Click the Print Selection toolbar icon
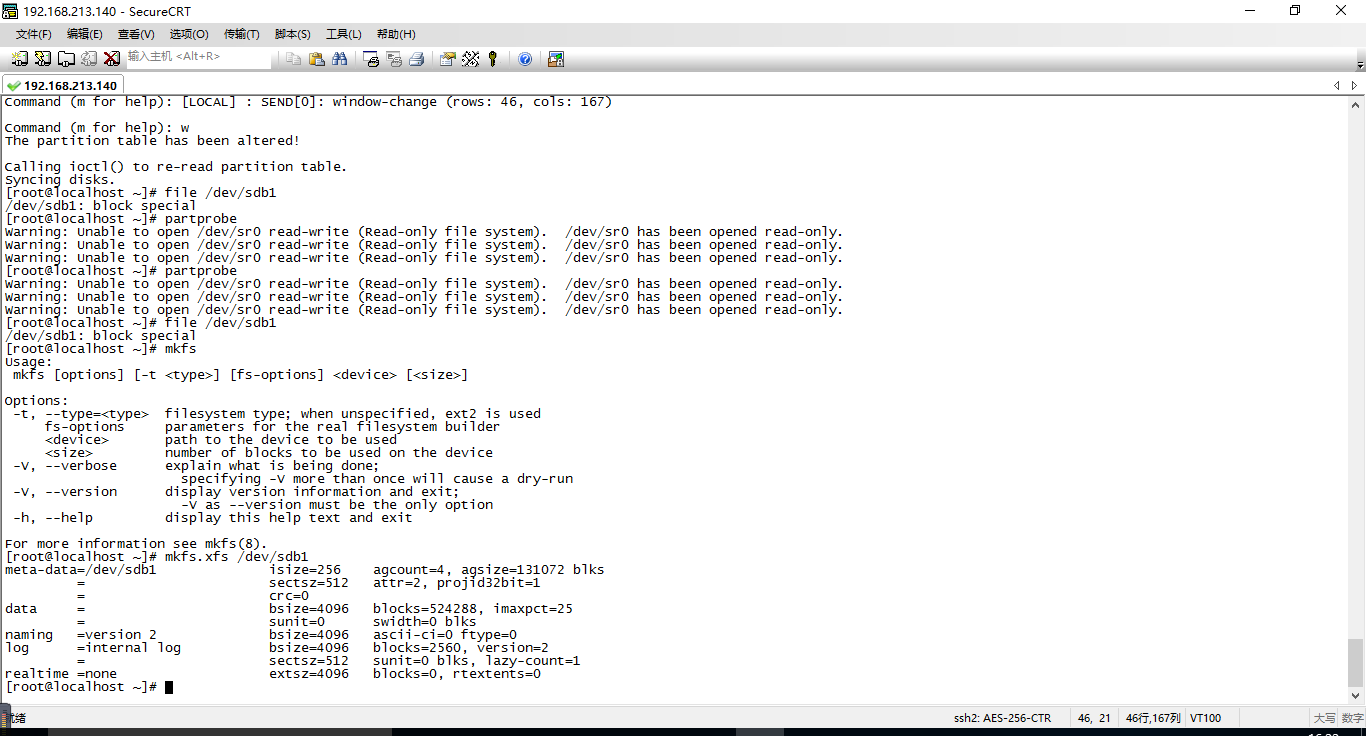 (x=394, y=59)
